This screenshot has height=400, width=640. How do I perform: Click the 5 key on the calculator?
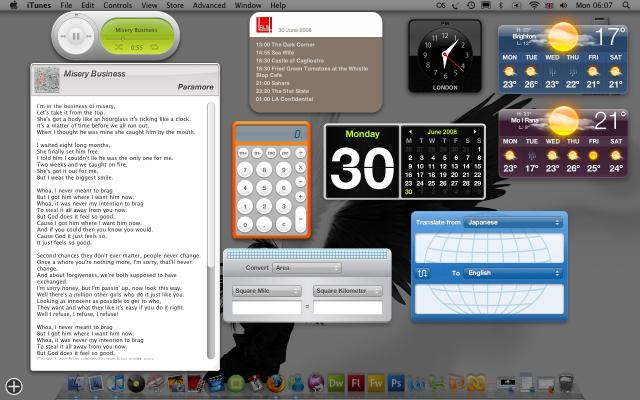(264, 188)
